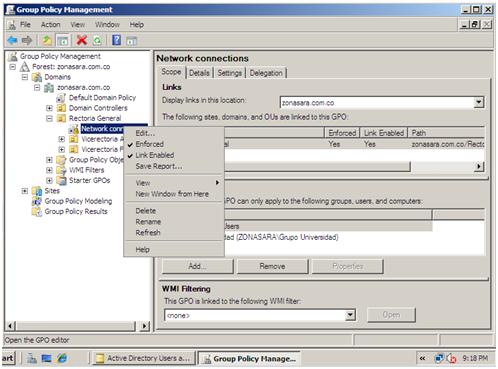The width and height of the screenshot is (498, 369).
Task: Click the Enforced column header
Action: point(342,133)
